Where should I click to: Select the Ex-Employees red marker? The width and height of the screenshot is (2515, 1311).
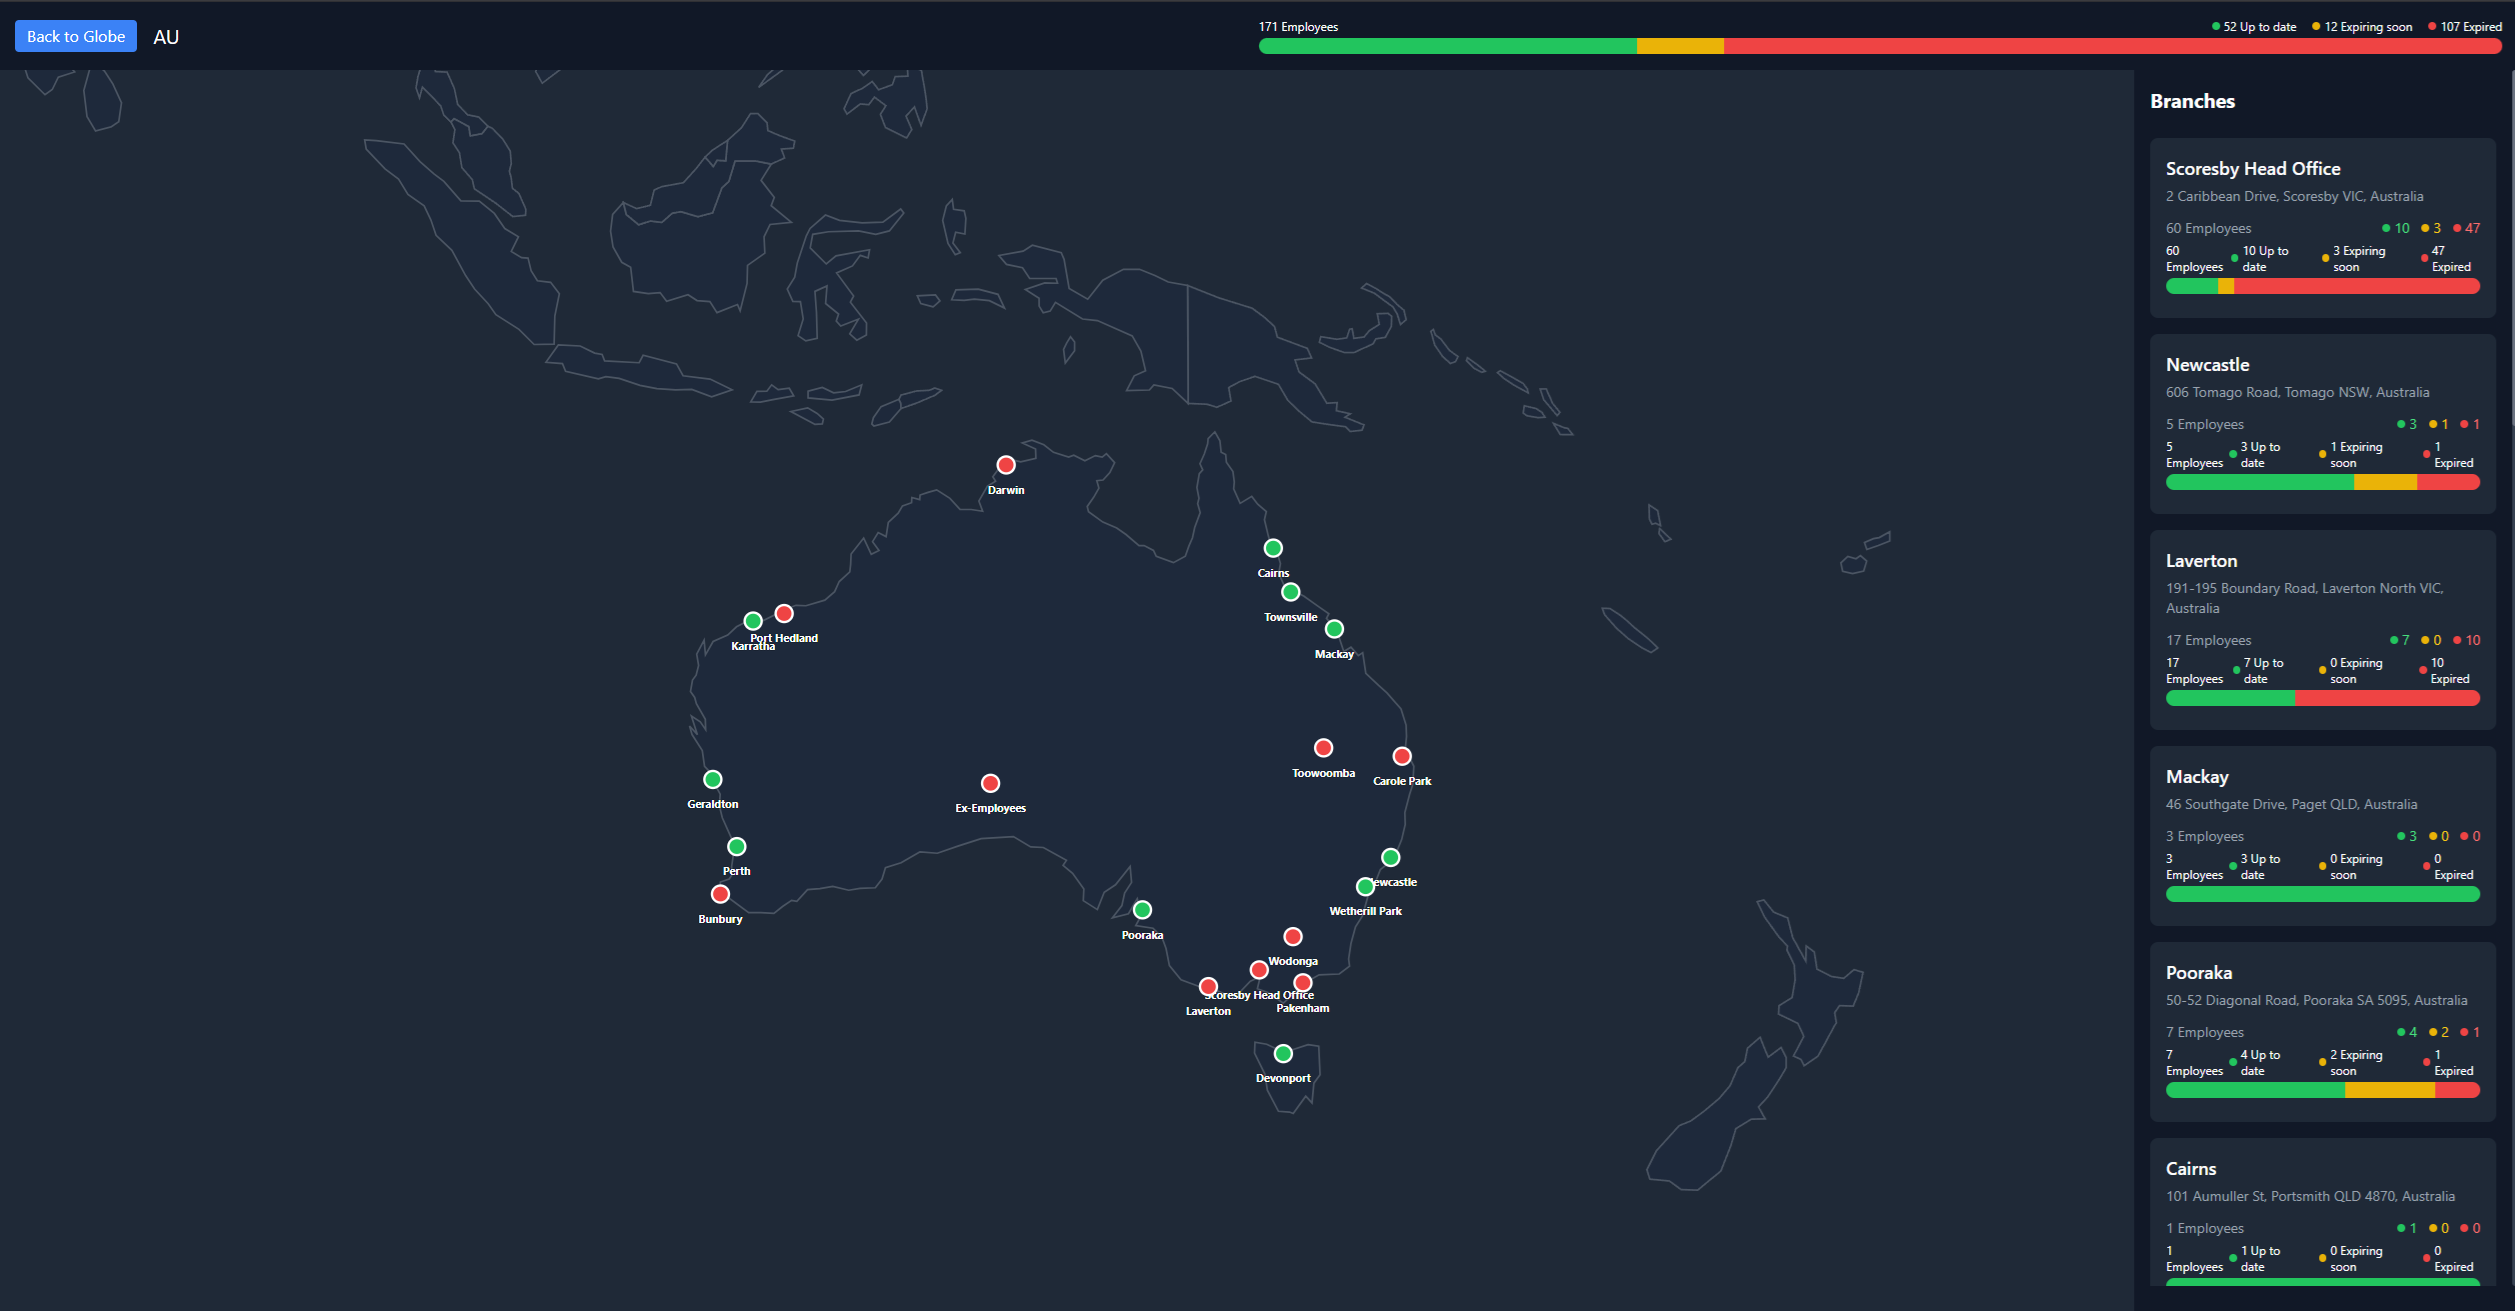click(x=990, y=783)
